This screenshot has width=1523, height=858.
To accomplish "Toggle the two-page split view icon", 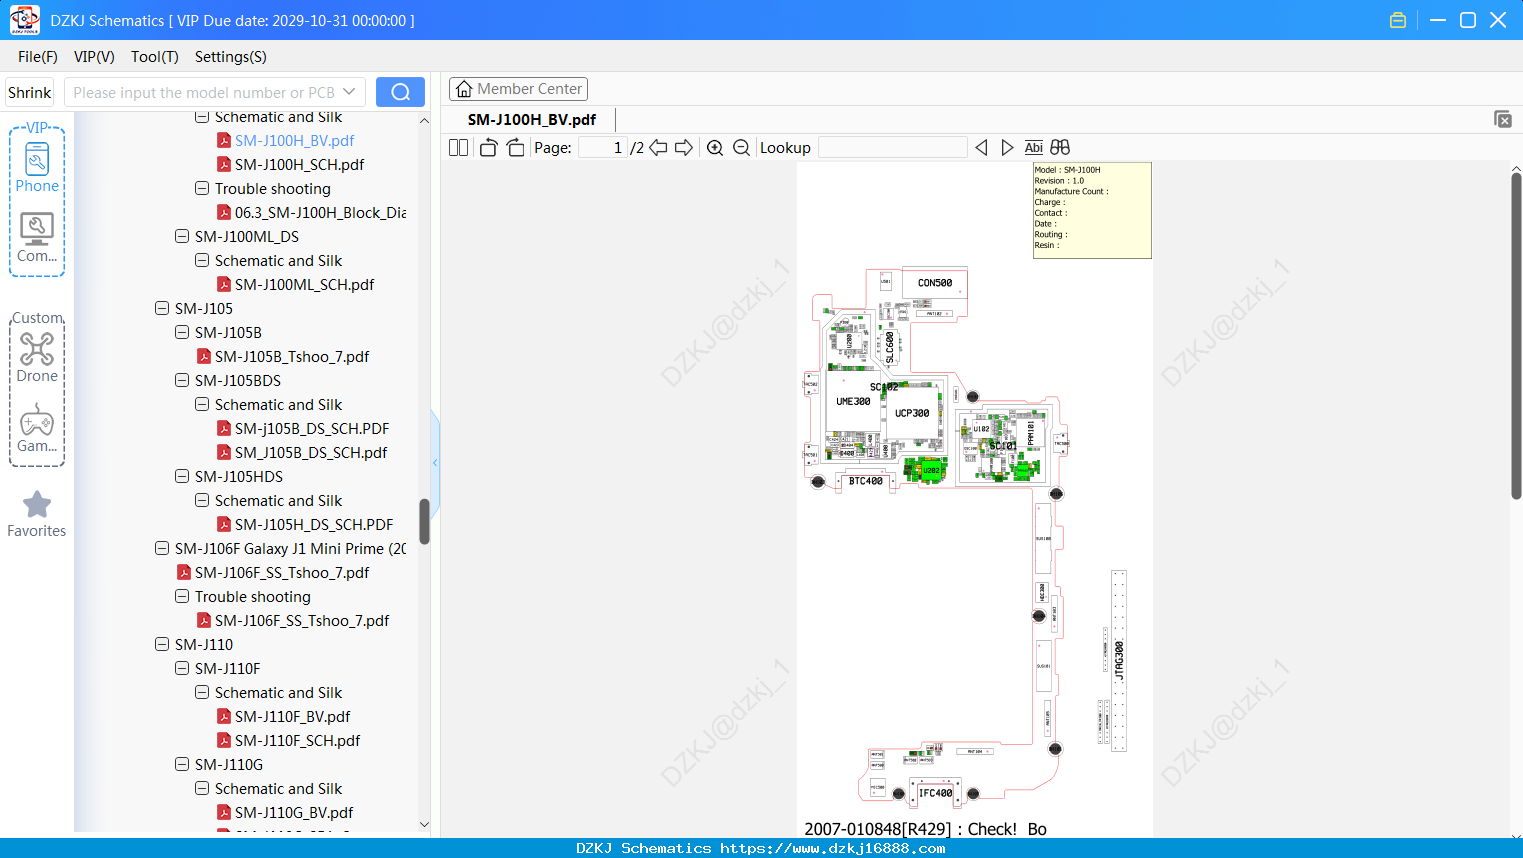I will tap(458, 148).
